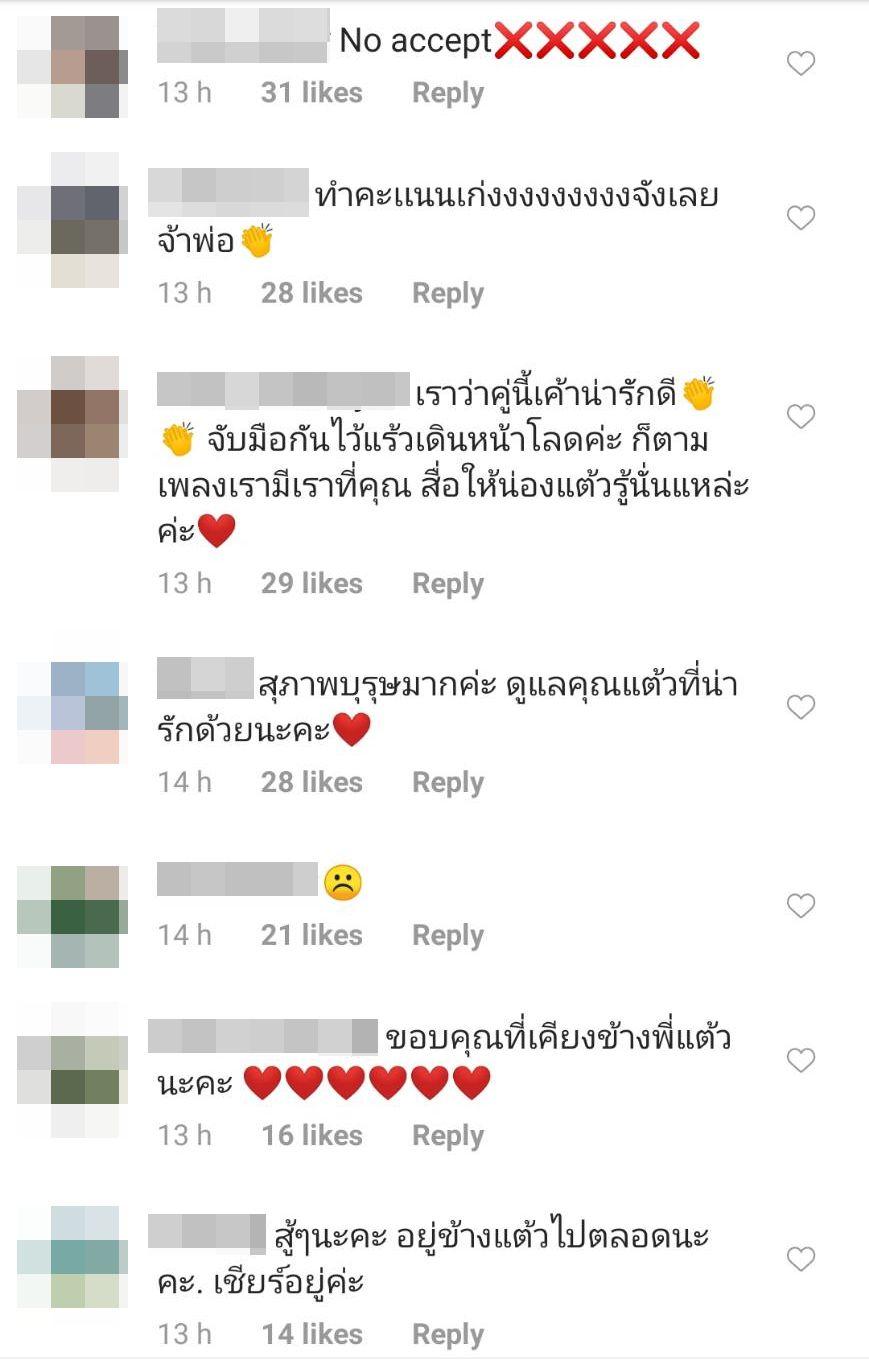
Task: Open profile picture of "No accept" commenter
Action: point(73,67)
